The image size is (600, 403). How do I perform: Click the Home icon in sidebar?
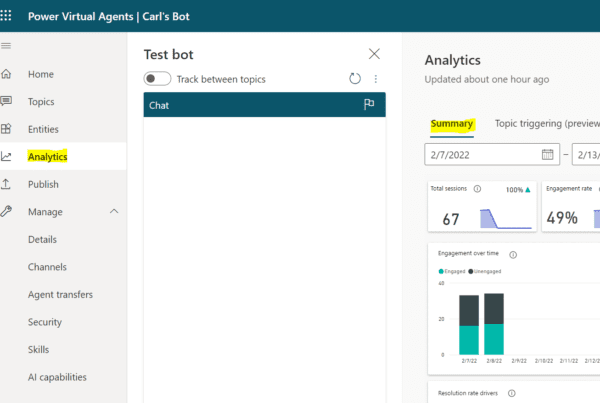(x=7, y=74)
